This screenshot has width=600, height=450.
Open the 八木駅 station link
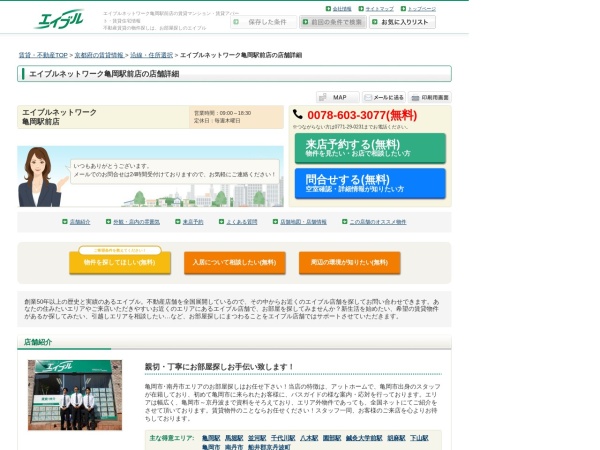(309, 438)
